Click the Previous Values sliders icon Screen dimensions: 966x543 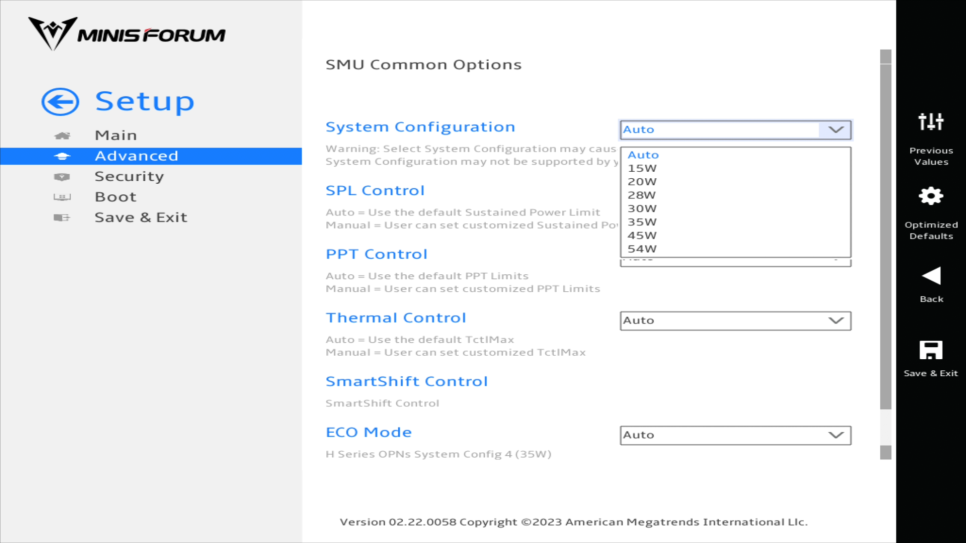(930, 122)
